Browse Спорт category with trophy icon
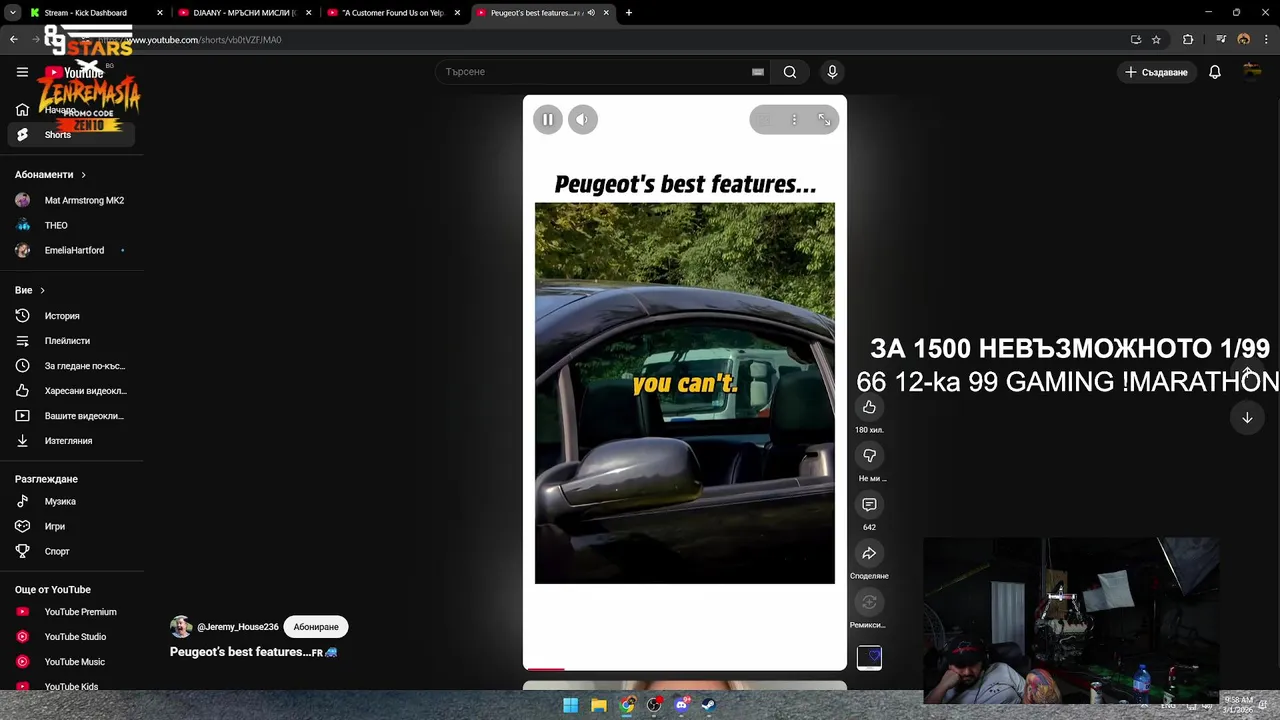The height and width of the screenshot is (720, 1280). pyautogui.click(x=71, y=551)
